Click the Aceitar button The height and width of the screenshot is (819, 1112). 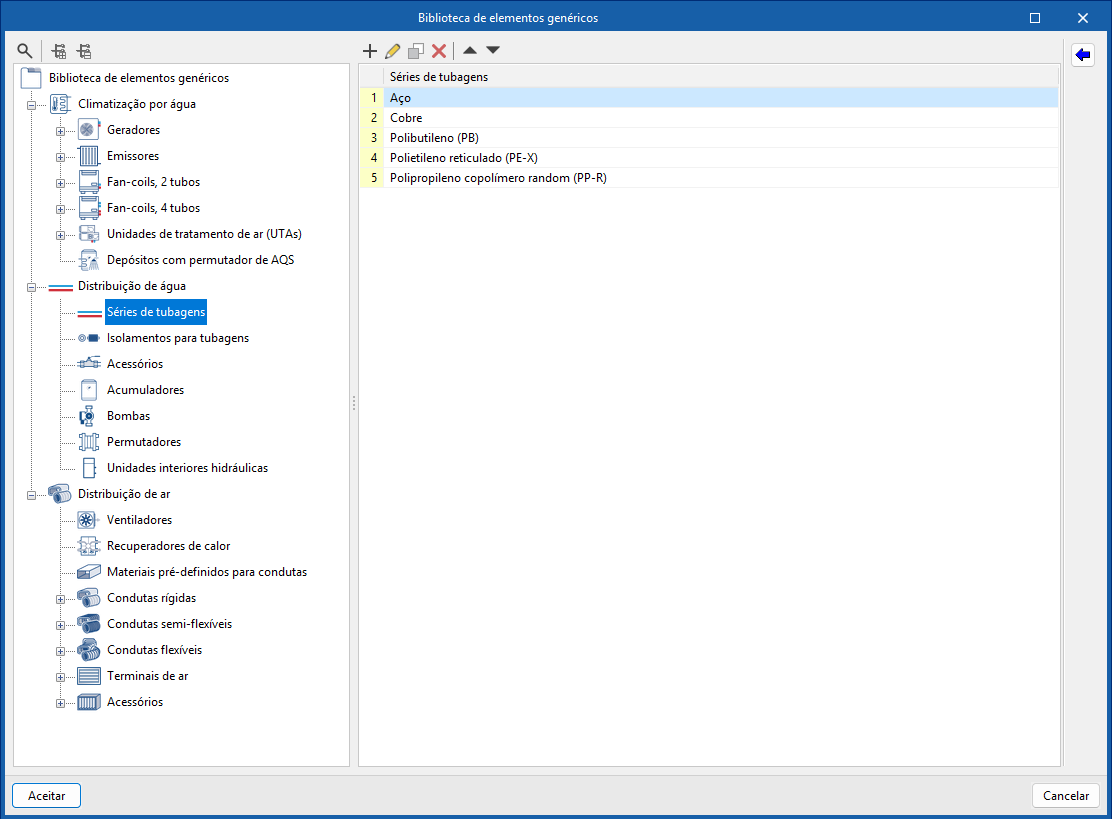tap(46, 796)
